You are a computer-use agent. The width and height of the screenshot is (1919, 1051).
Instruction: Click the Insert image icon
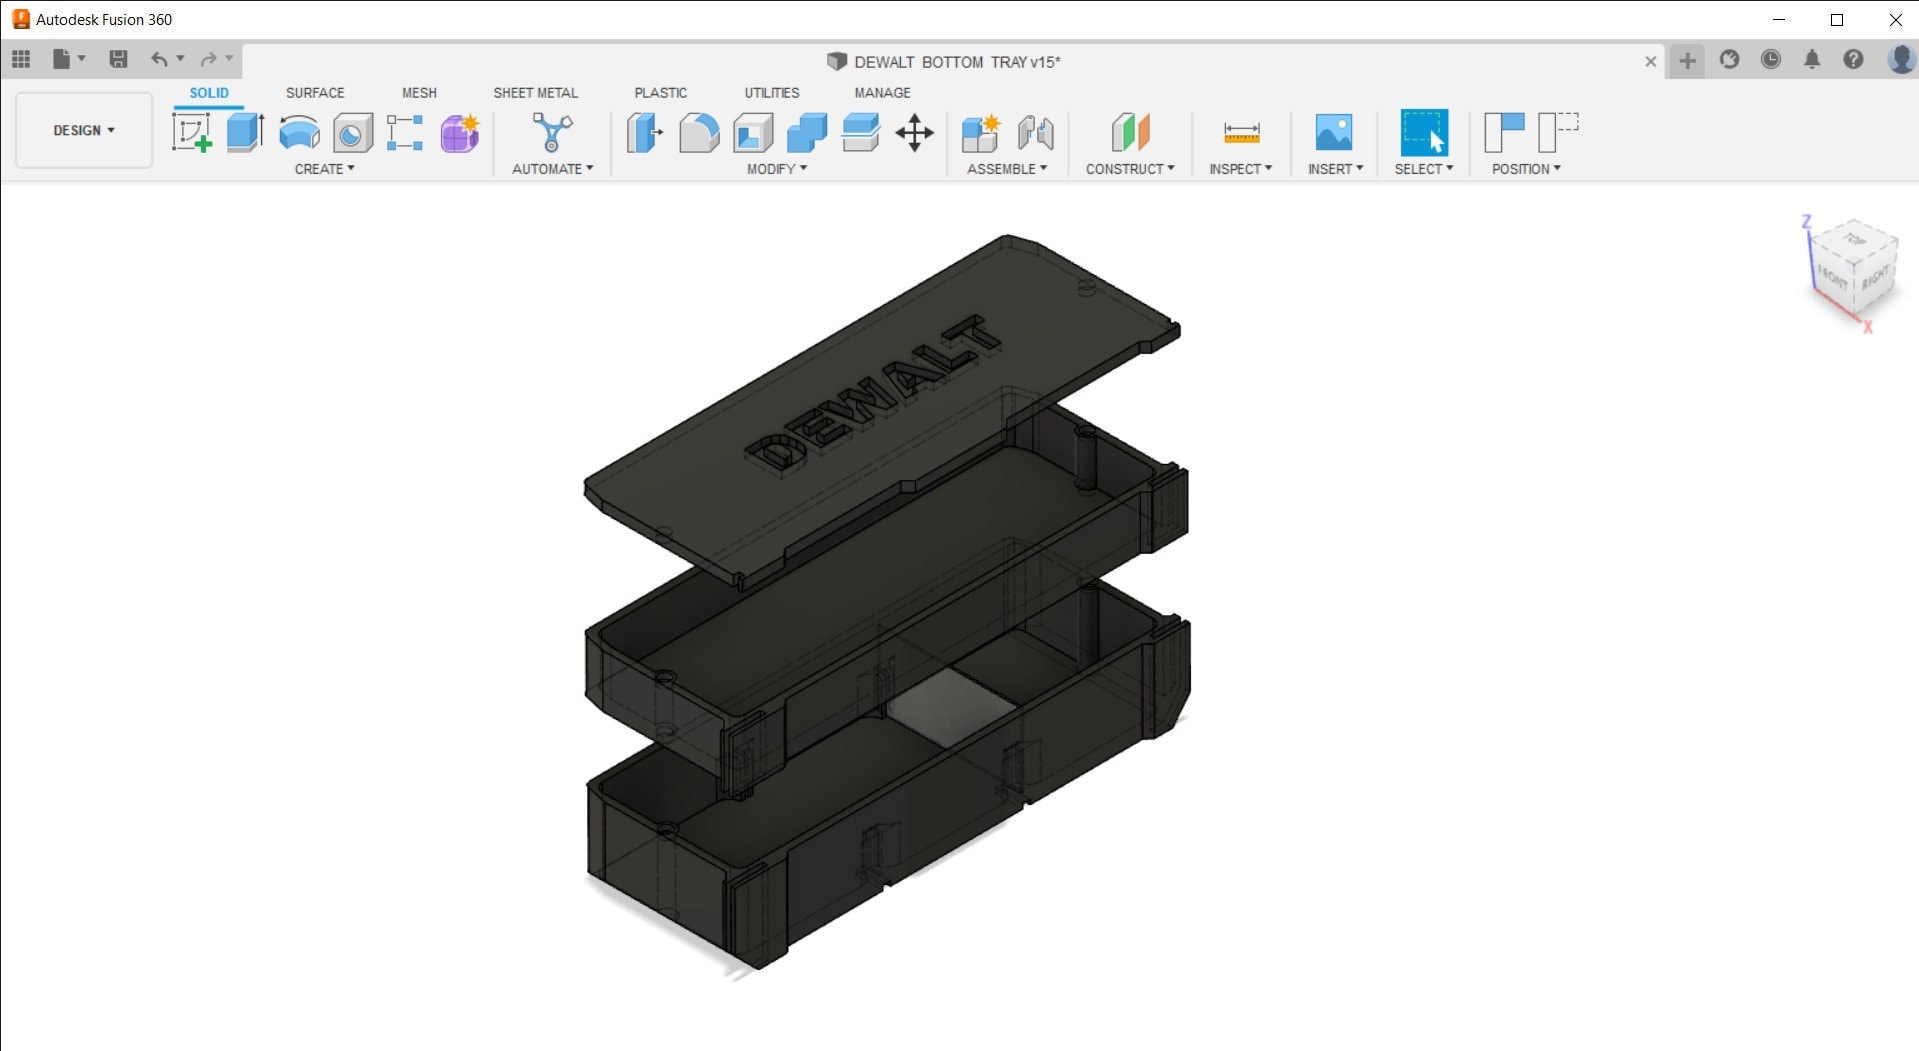[x=1333, y=132]
